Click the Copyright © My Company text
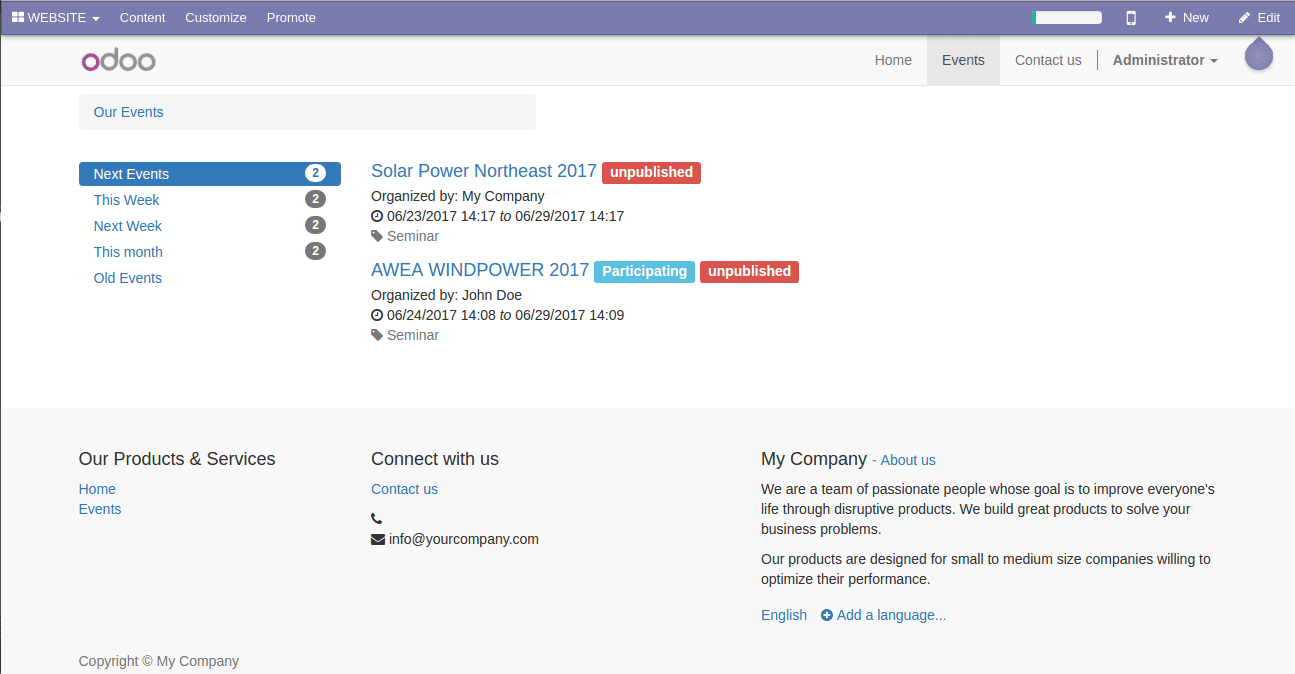The width and height of the screenshot is (1295, 674). [x=159, y=661]
